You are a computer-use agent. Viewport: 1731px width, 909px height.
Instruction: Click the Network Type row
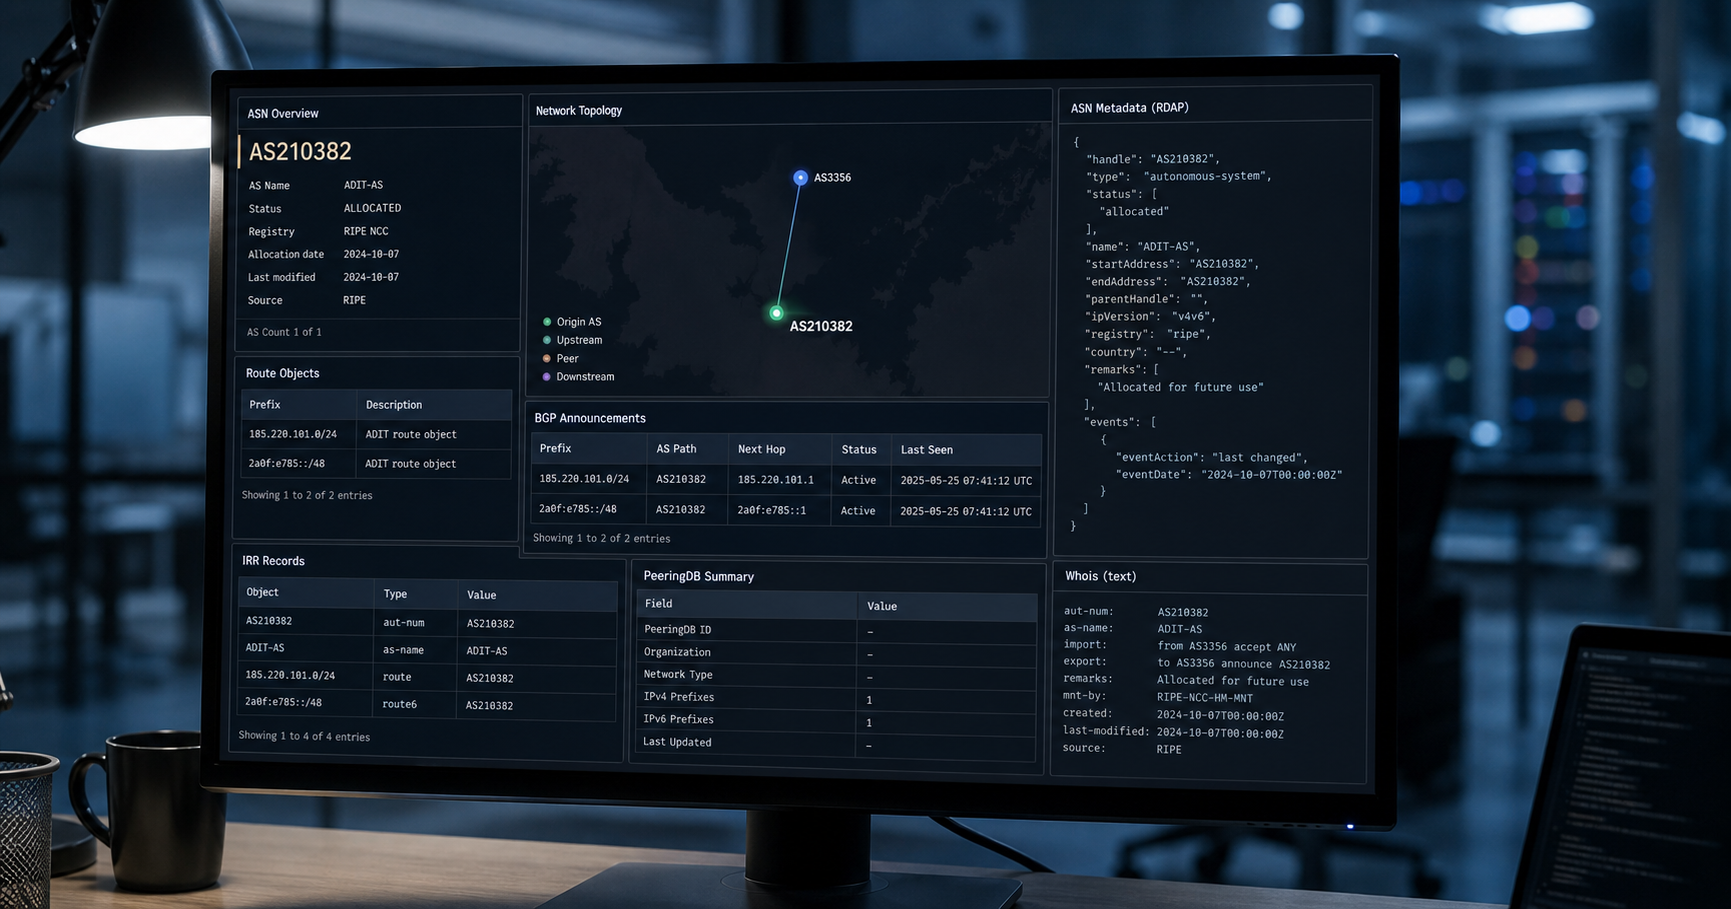pos(837,675)
